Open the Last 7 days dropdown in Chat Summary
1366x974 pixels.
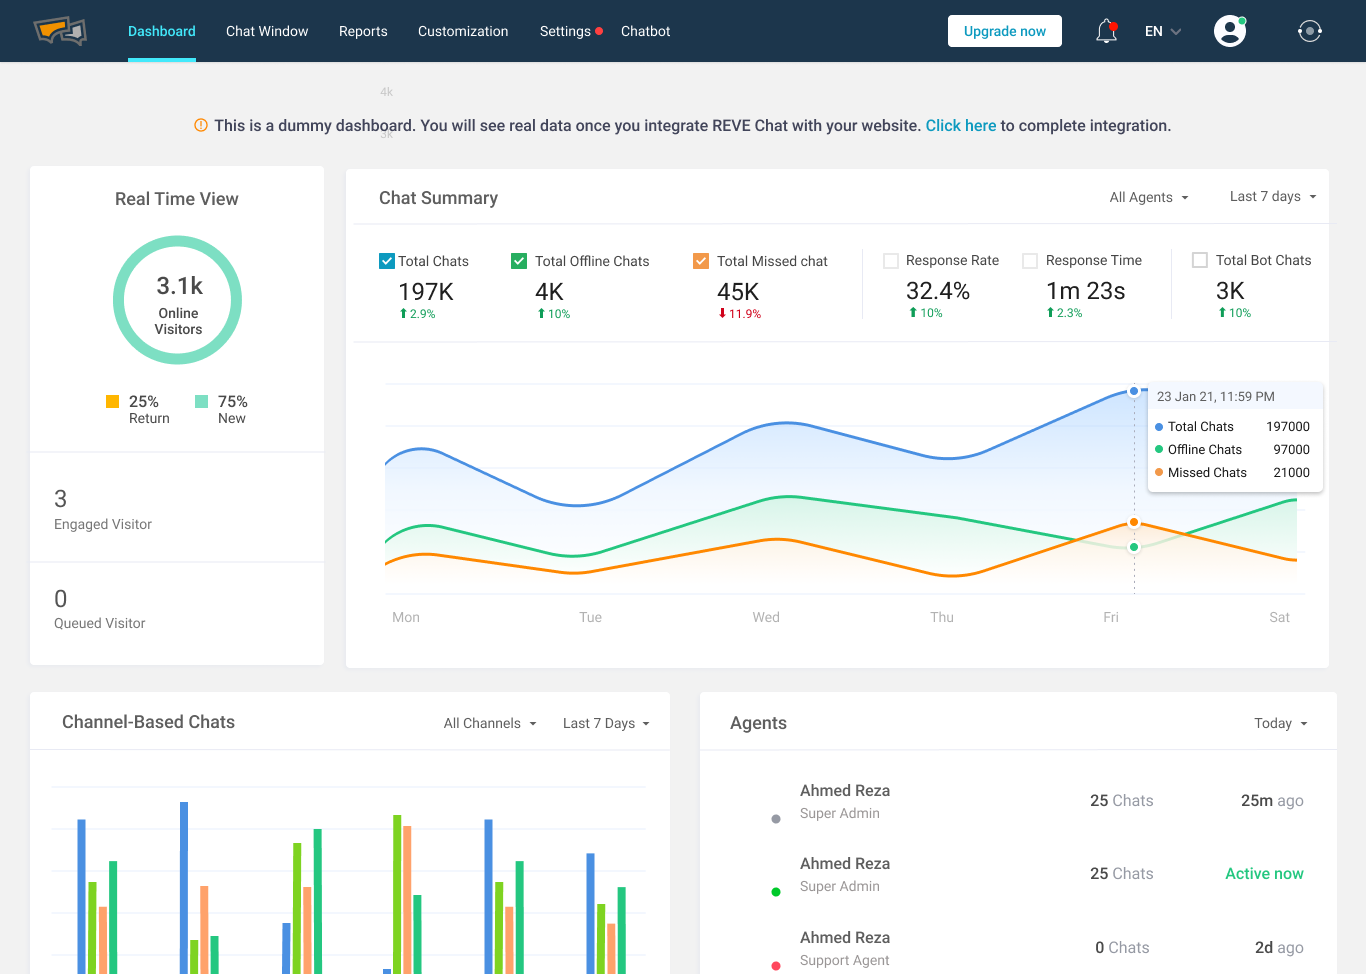1272,196
